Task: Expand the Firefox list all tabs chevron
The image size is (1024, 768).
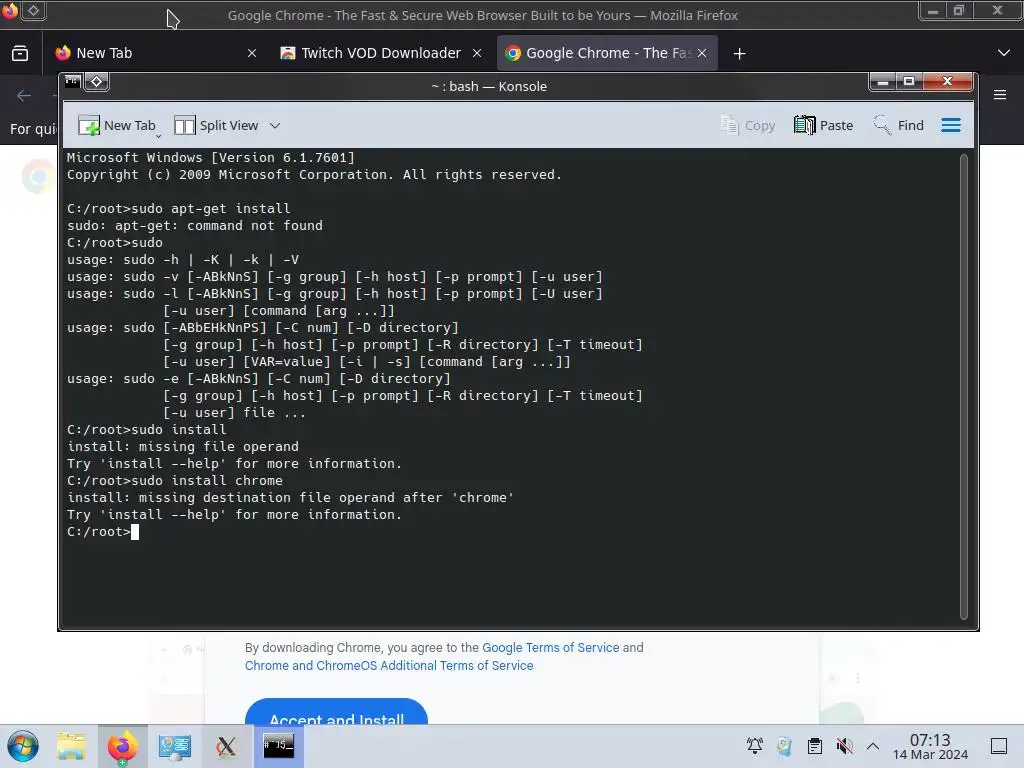Action: point(1004,53)
